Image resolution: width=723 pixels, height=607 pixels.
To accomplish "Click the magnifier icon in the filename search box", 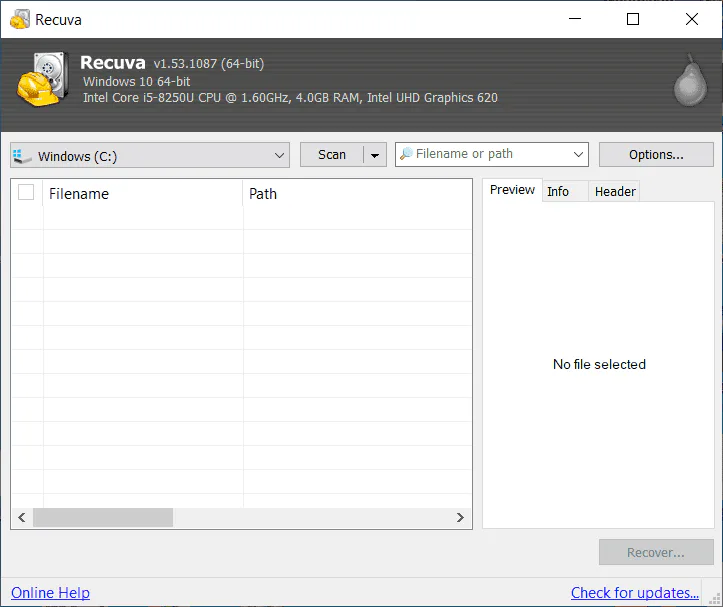I will click(406, 154).
